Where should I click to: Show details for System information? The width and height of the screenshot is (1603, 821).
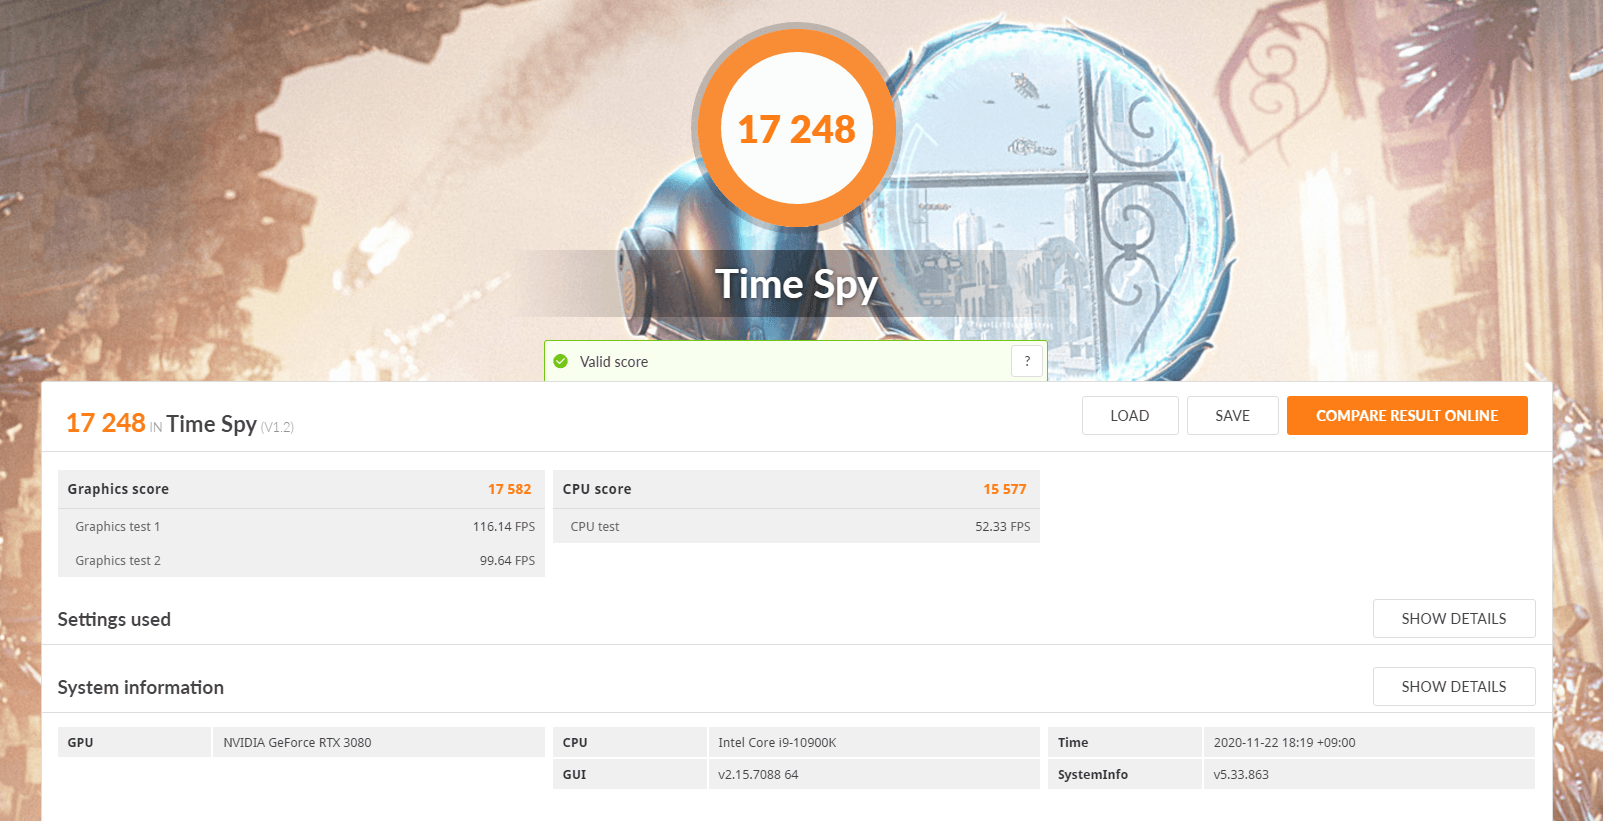[x=1454, y=687]
